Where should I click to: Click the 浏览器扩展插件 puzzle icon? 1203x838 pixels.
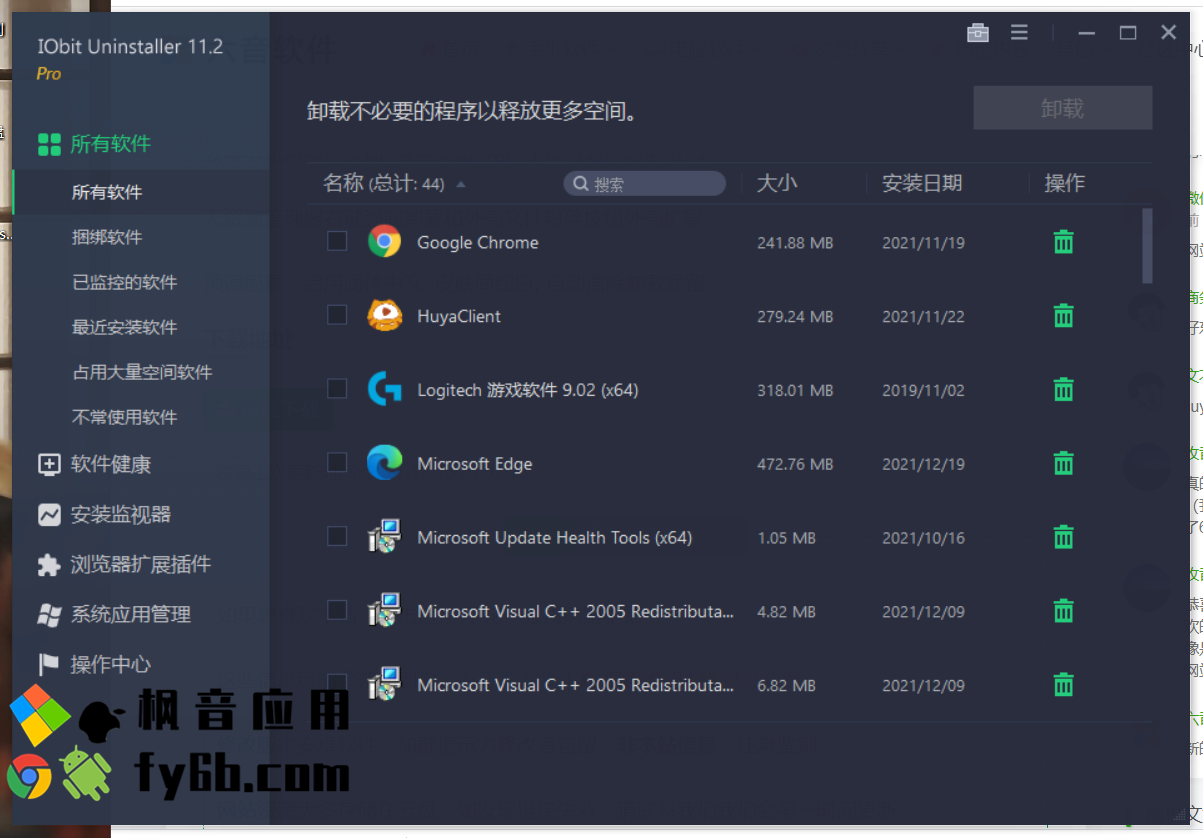[49, 565]
